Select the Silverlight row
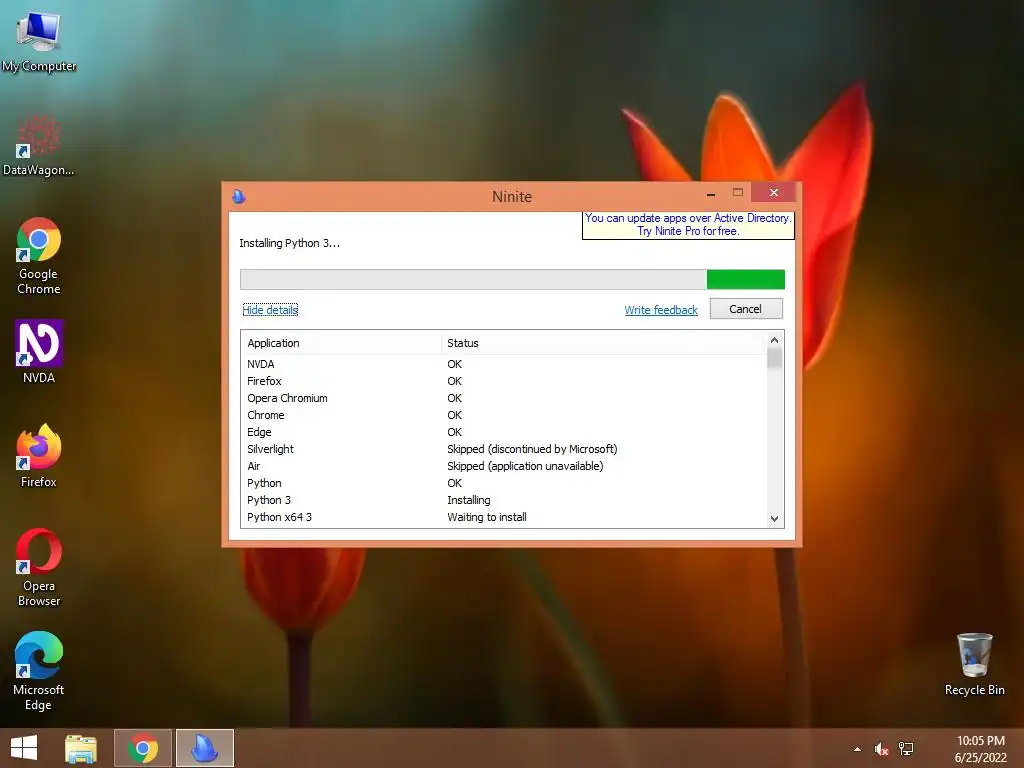The image size is (1024, 768). pos(503,449)
